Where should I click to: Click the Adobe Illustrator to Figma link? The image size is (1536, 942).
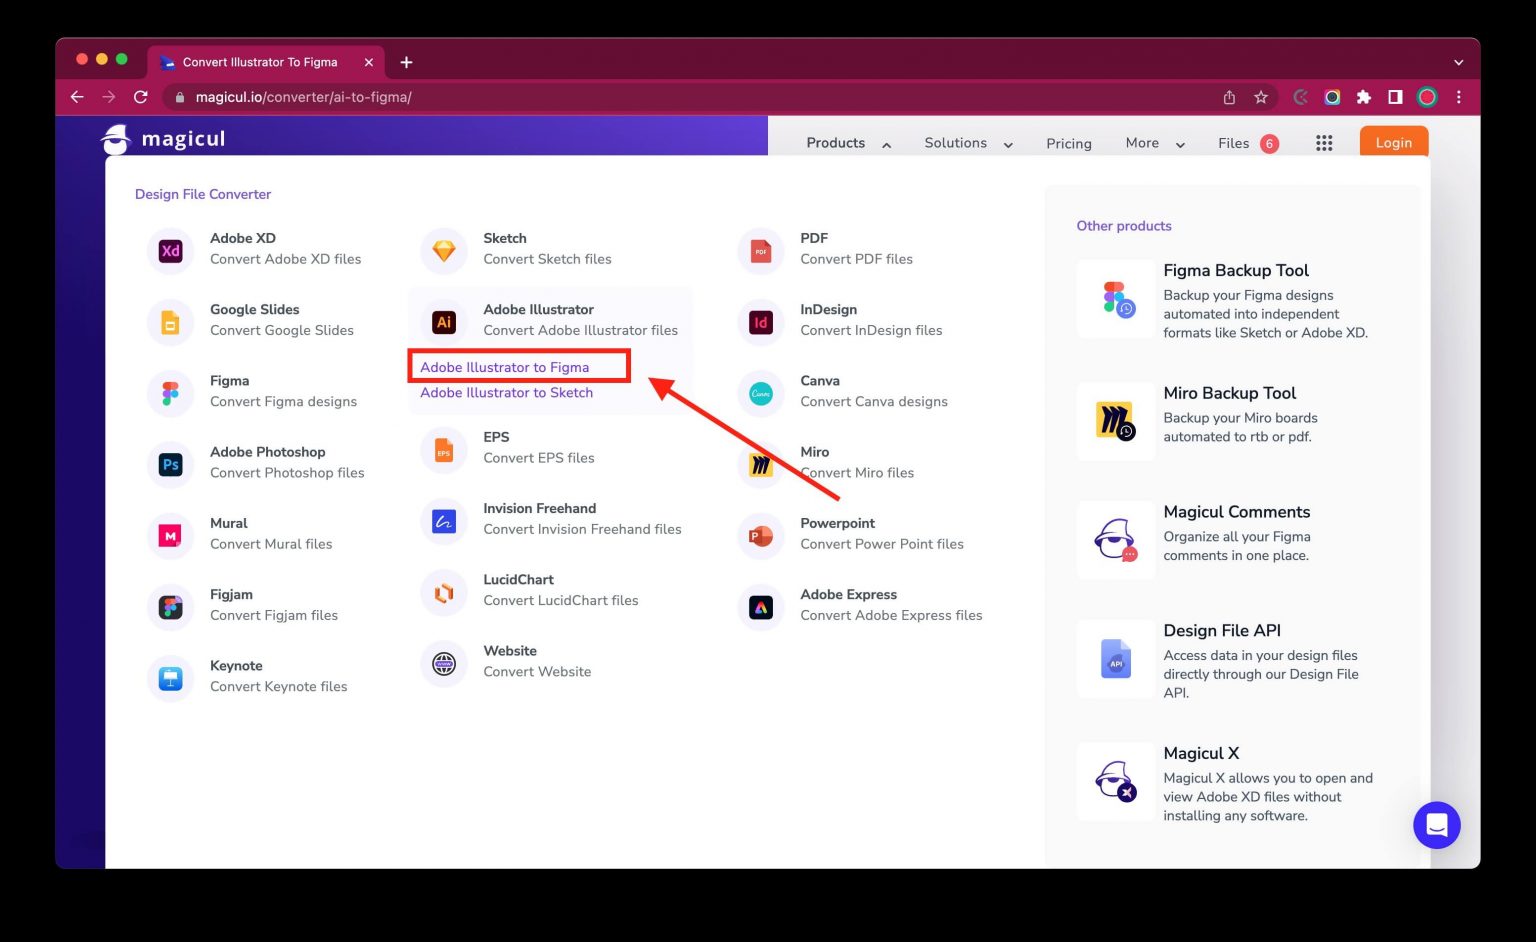coord(504,367)
